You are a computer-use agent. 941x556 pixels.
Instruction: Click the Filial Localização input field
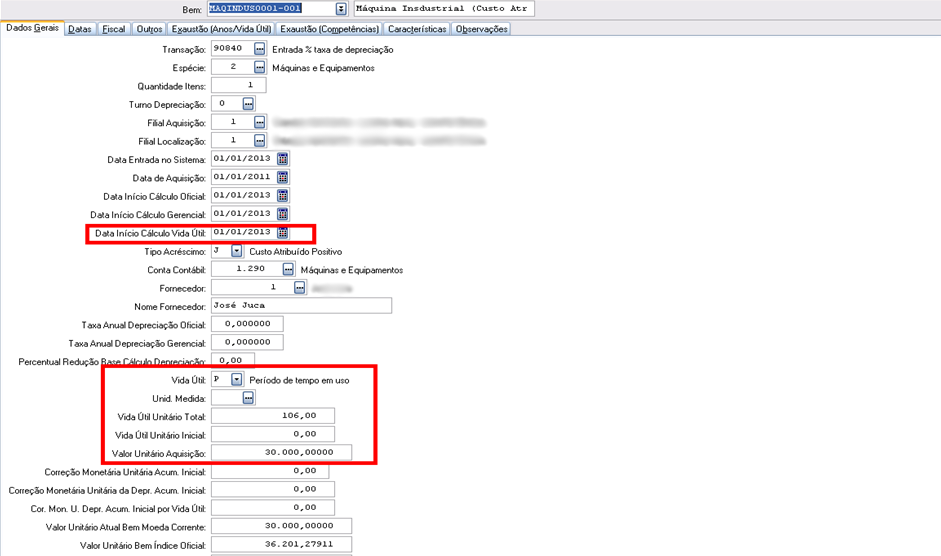click(x=233, y=141)
